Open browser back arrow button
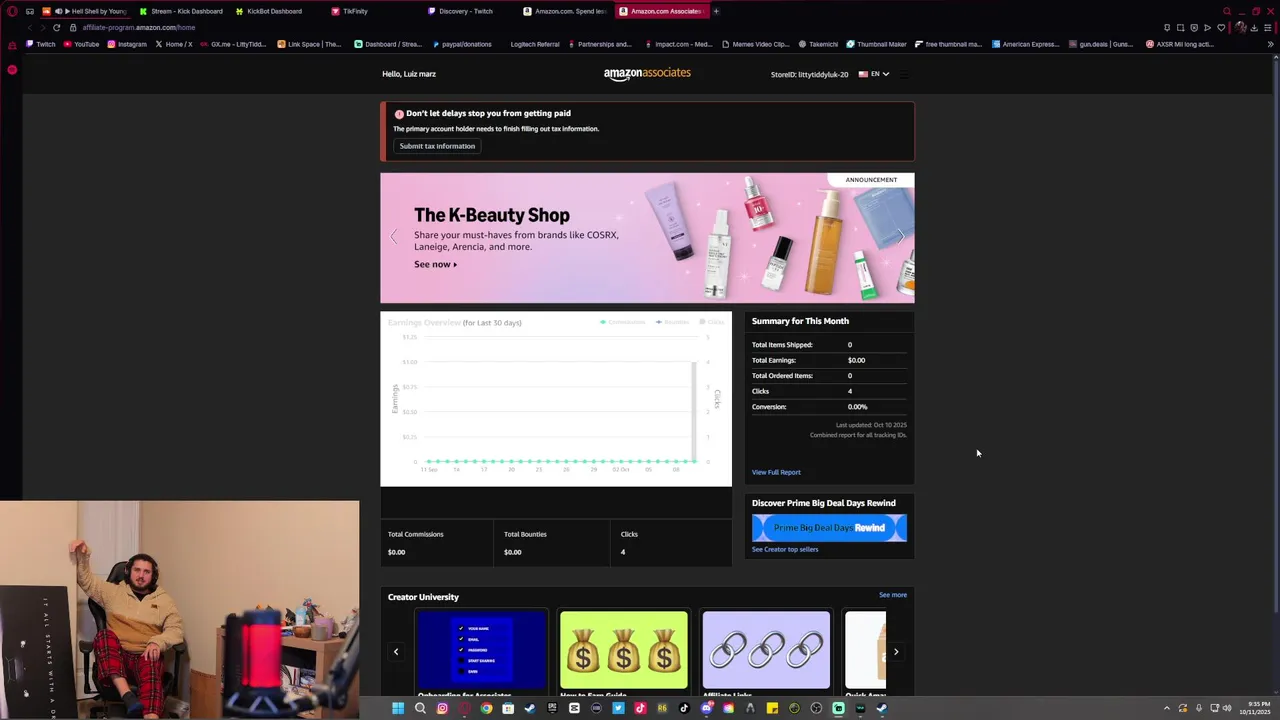 pyautogui.click(x=28, y=27)
